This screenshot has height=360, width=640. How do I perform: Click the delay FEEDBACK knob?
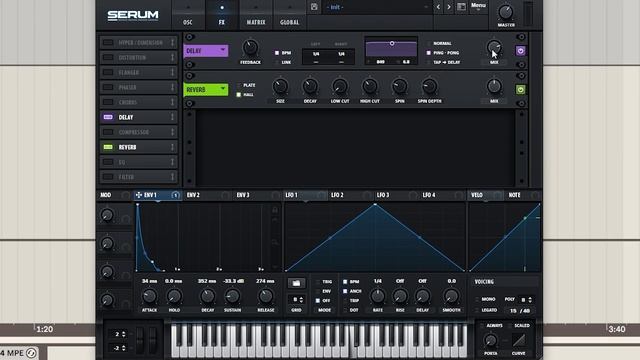coord(250,48)
